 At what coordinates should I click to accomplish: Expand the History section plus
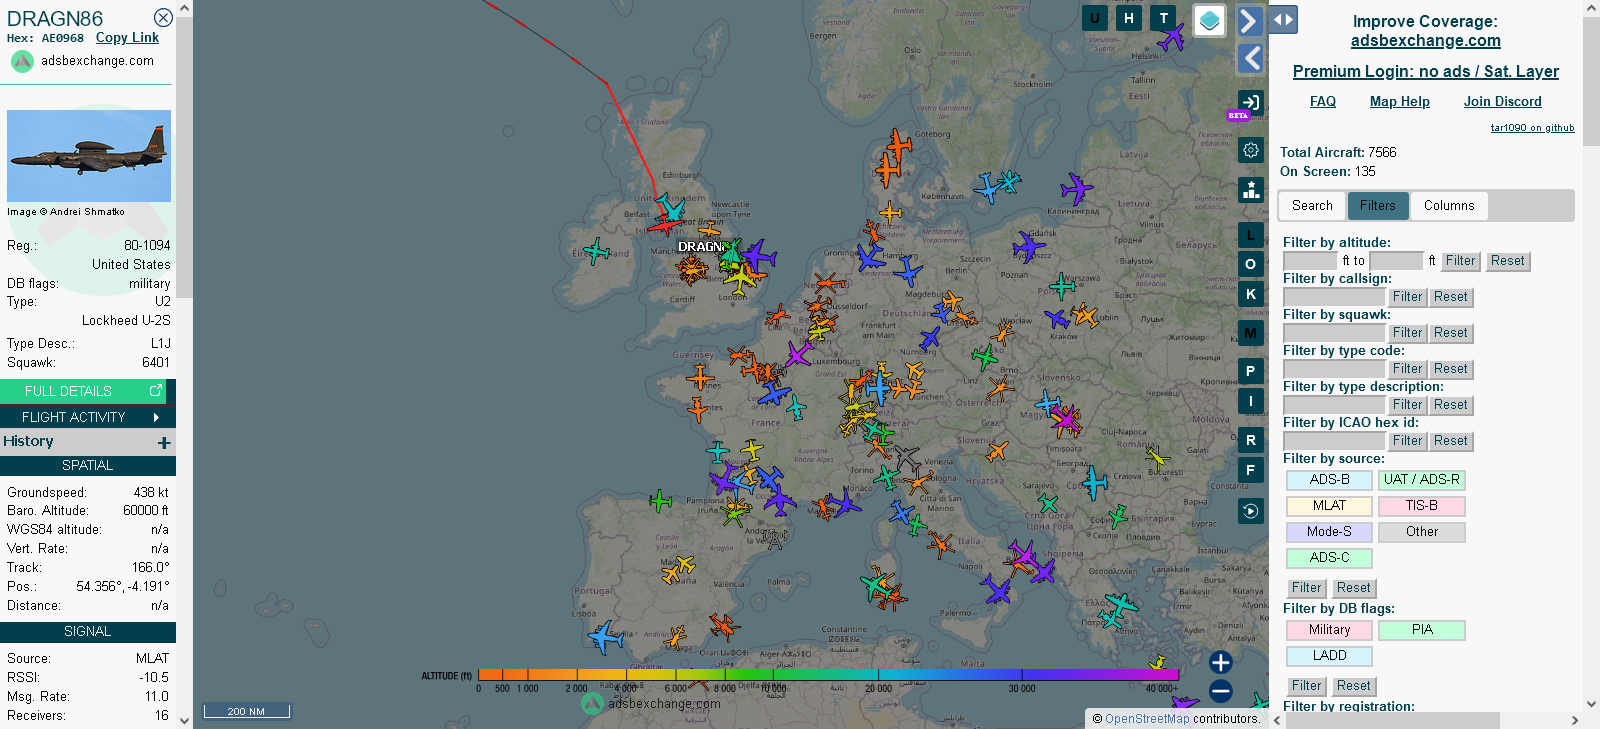pos(164,442)
